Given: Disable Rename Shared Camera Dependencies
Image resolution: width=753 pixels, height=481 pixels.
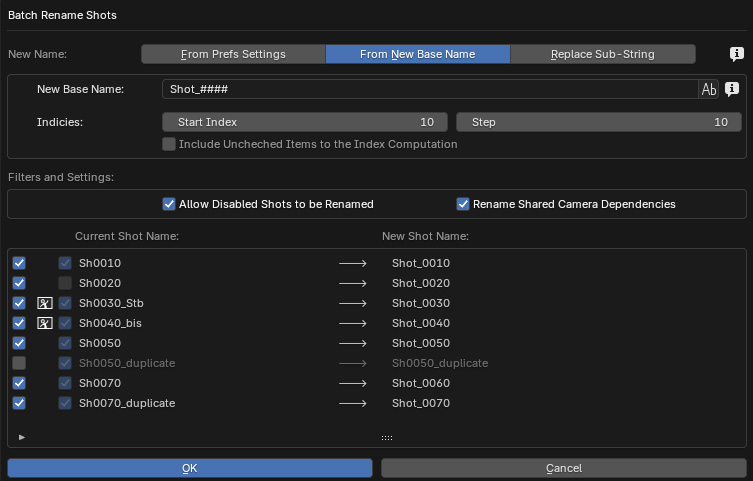Looking at the screenshot, I should [x=463, y=204].
